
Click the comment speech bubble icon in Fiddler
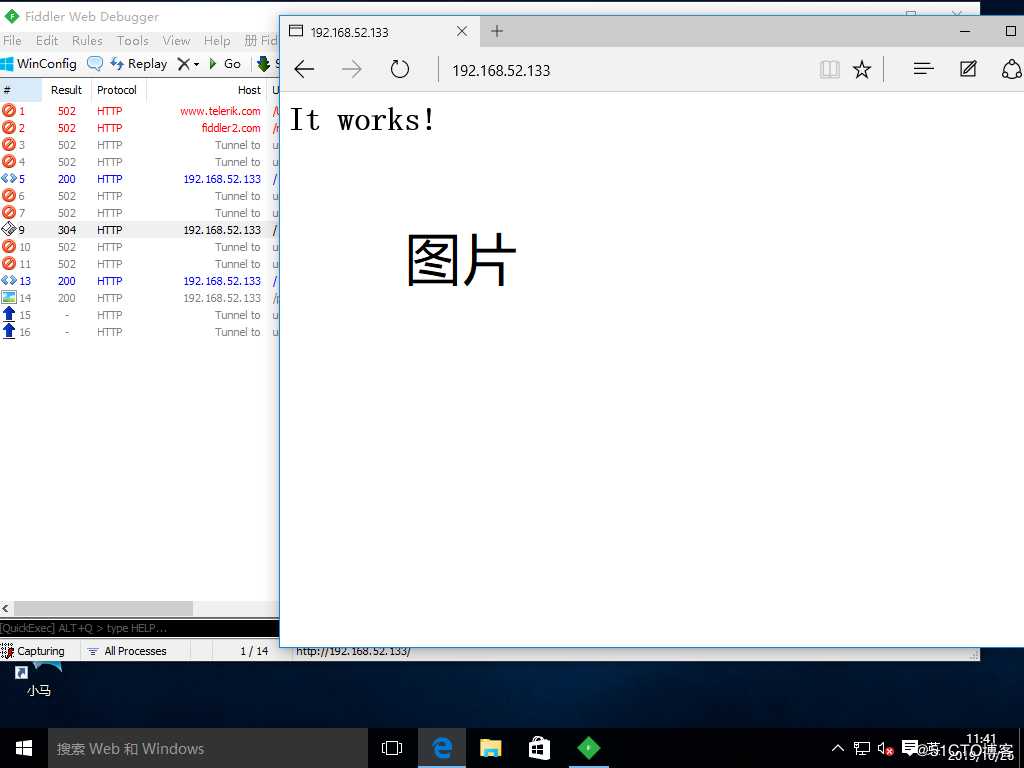pos(95,64)
